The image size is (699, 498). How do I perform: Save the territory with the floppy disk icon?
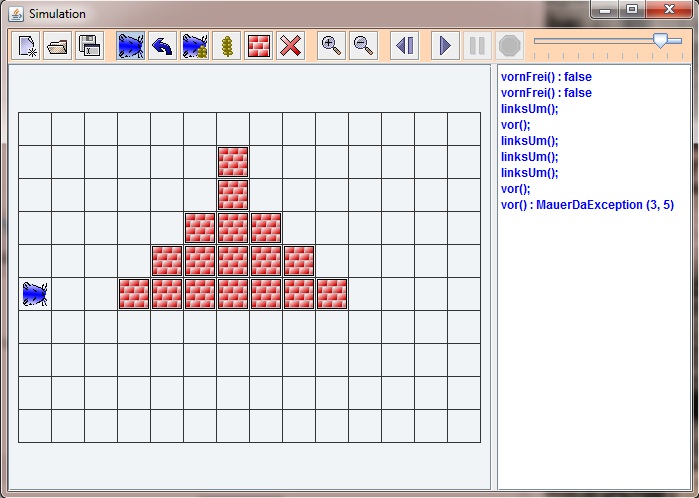coord(90,45)
